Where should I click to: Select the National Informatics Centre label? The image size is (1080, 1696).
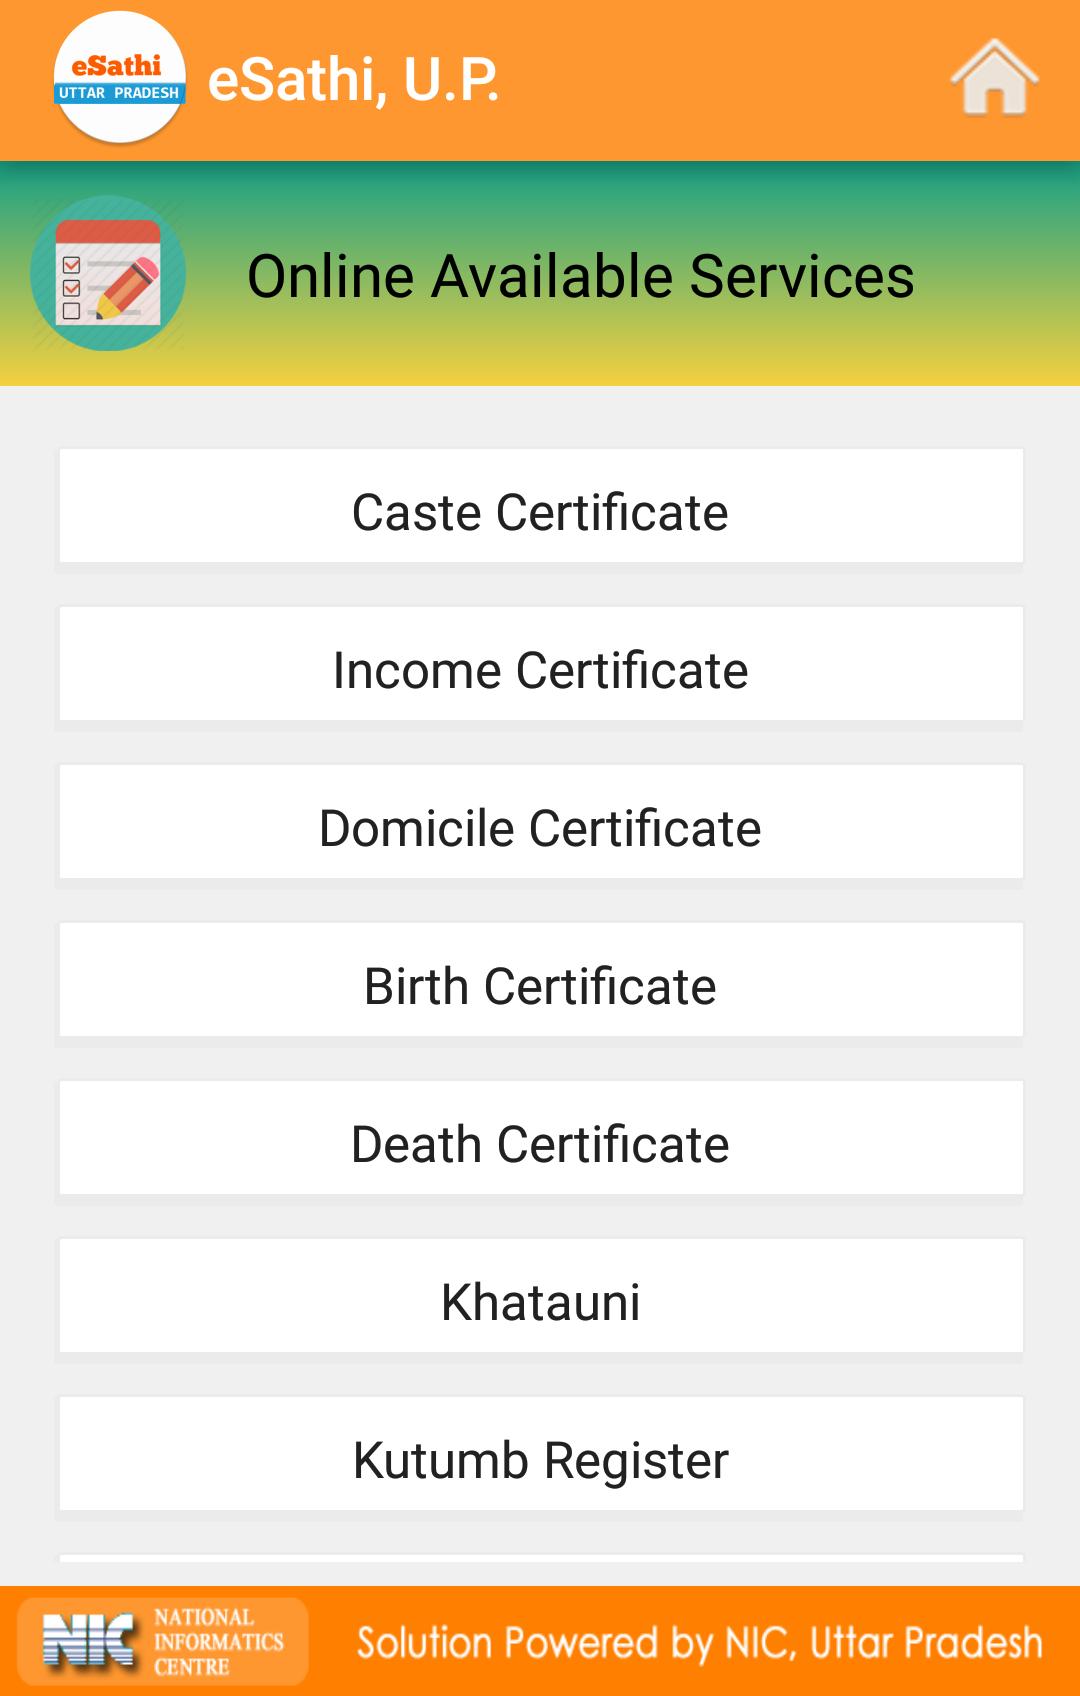[x=218, y=1642]
